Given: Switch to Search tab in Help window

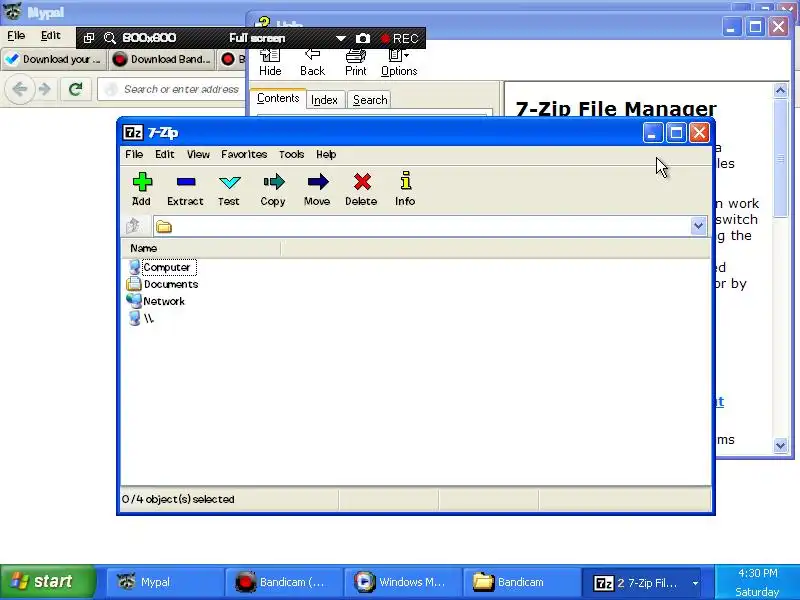Looking at the screenshot, I should pos(370,100).
